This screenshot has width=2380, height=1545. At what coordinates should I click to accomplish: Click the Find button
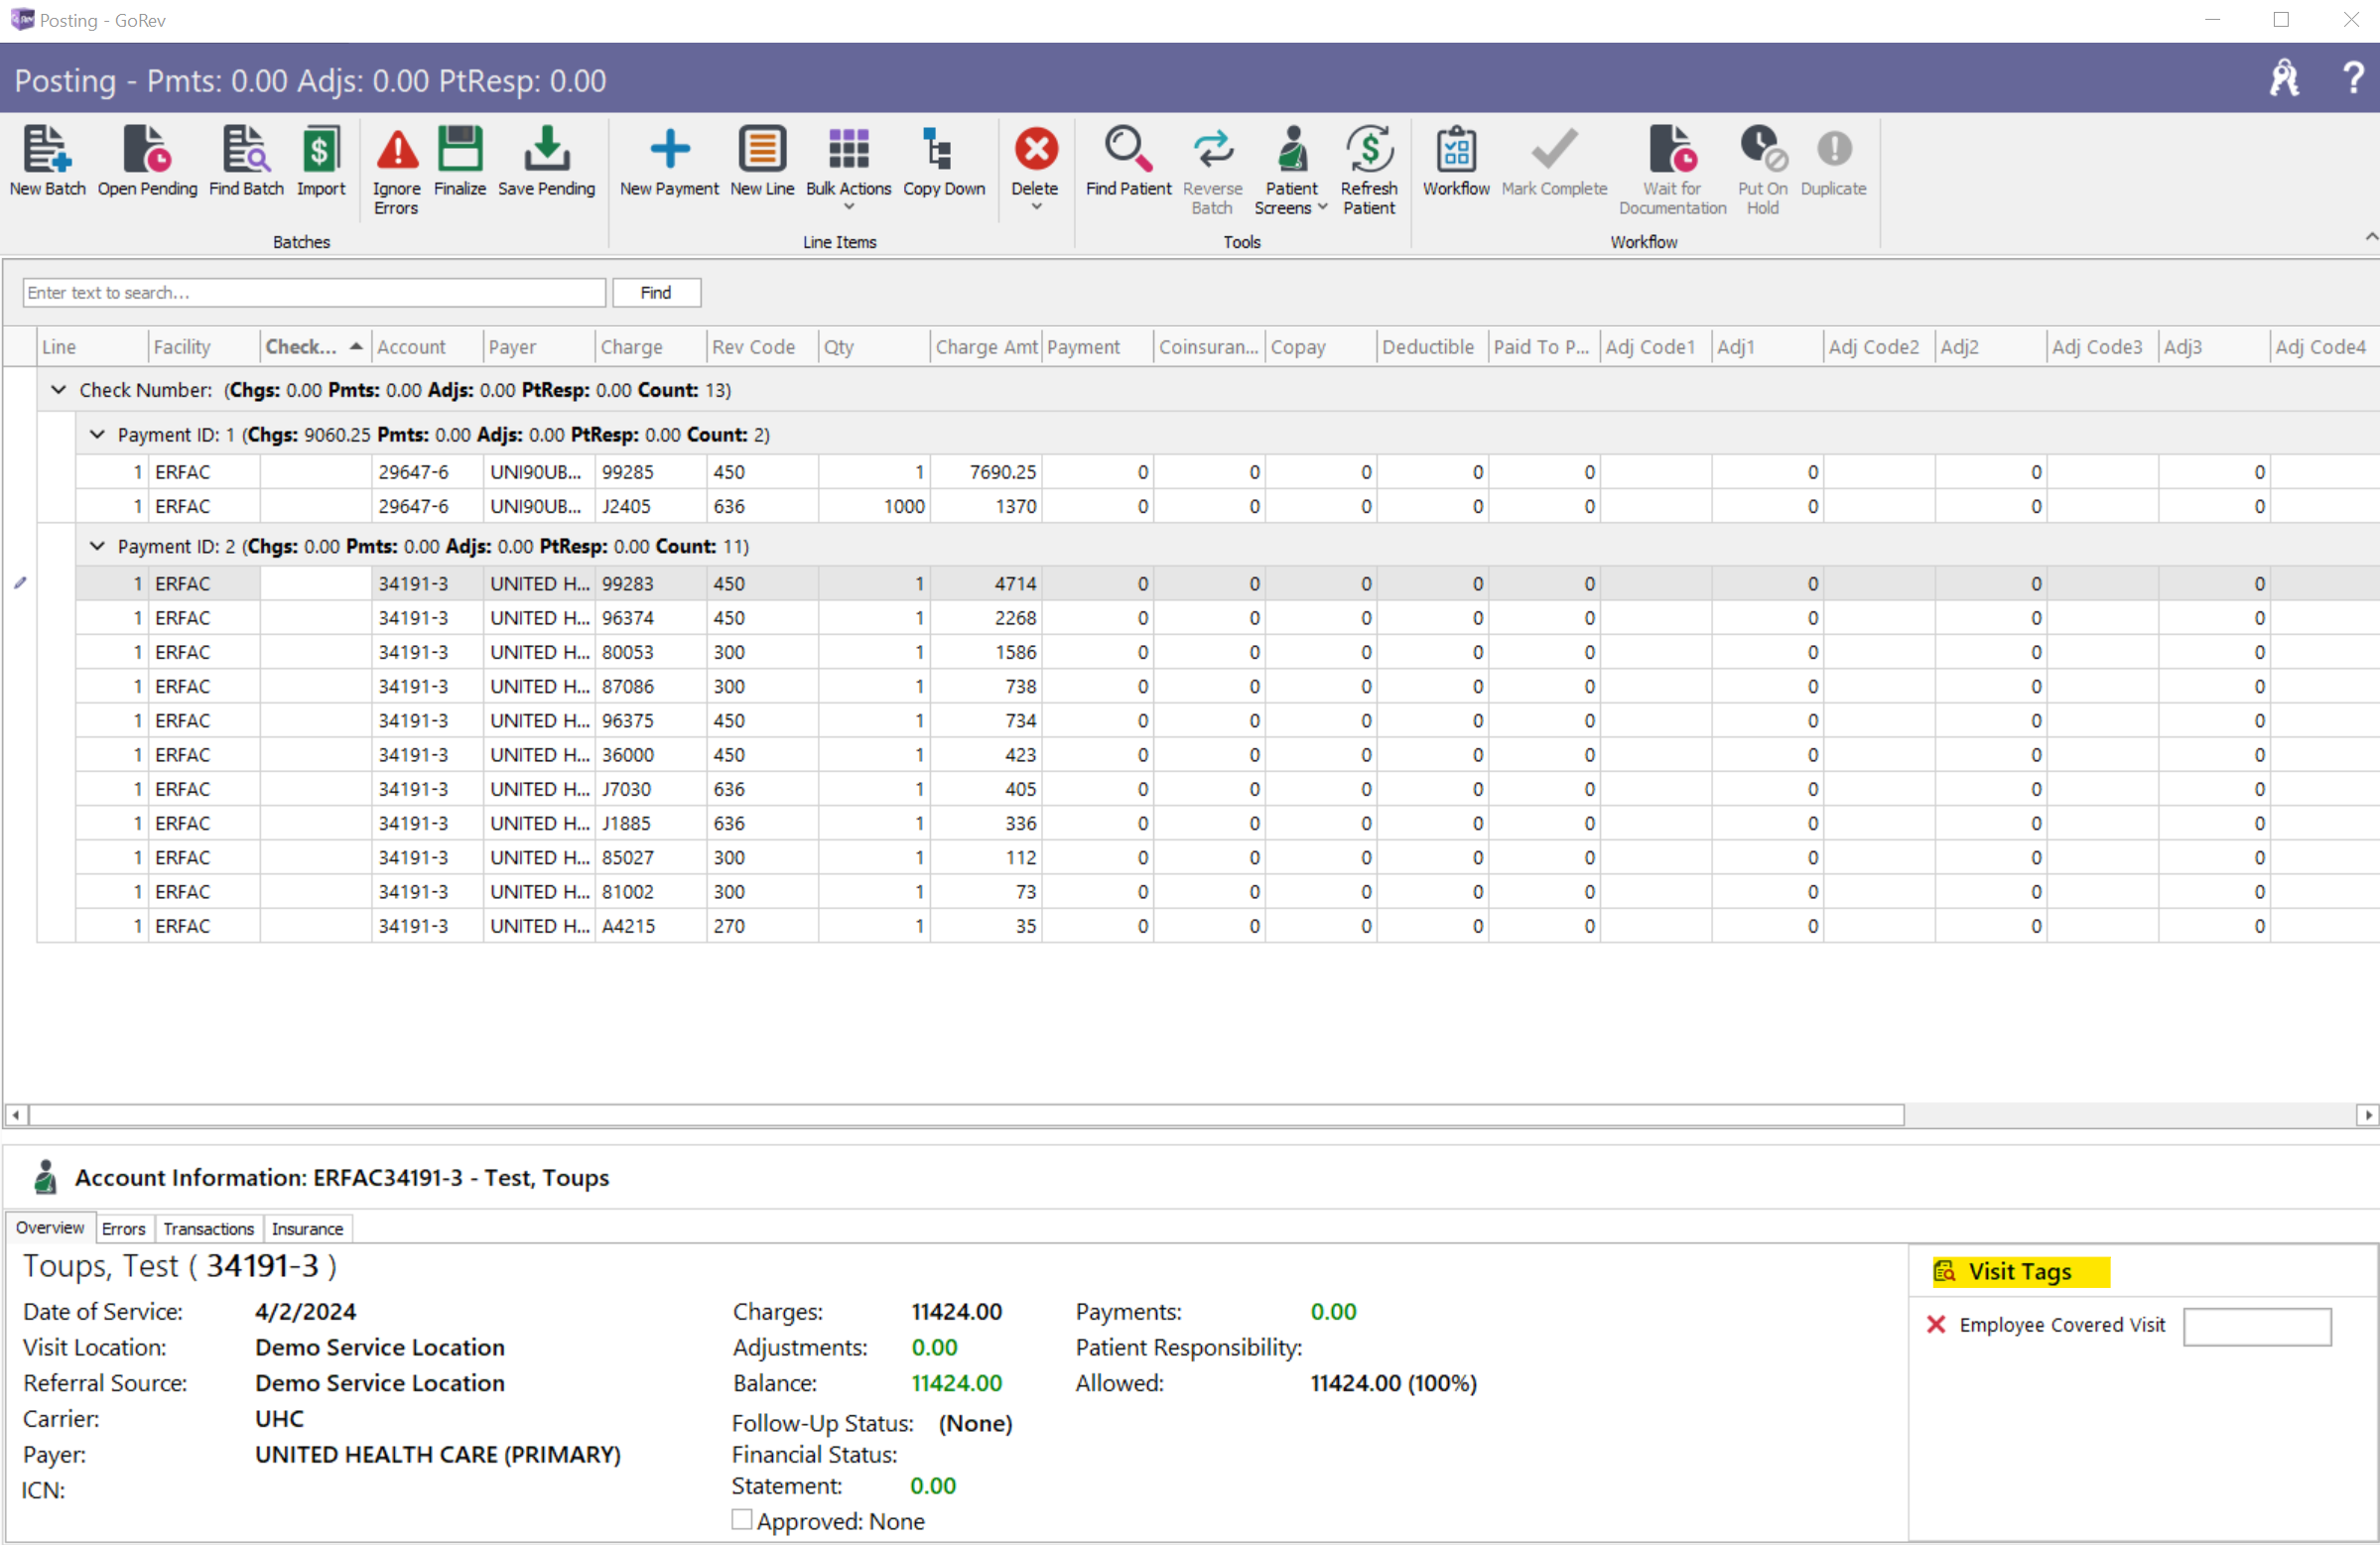[x=656, y=292]
